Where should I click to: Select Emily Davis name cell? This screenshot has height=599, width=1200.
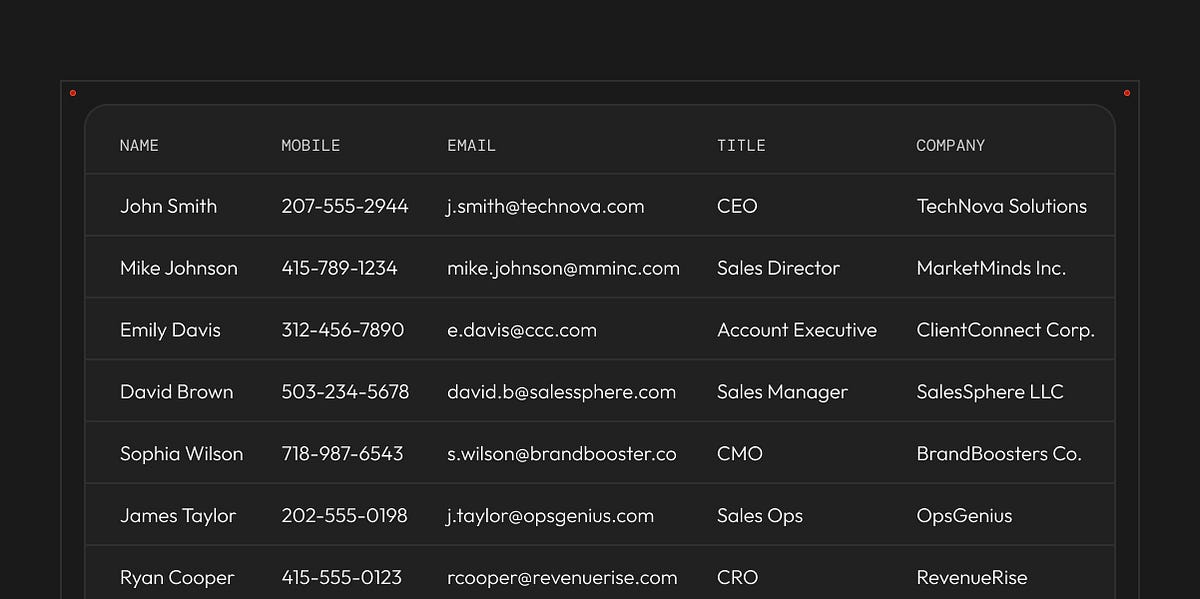tap(170, 331)
